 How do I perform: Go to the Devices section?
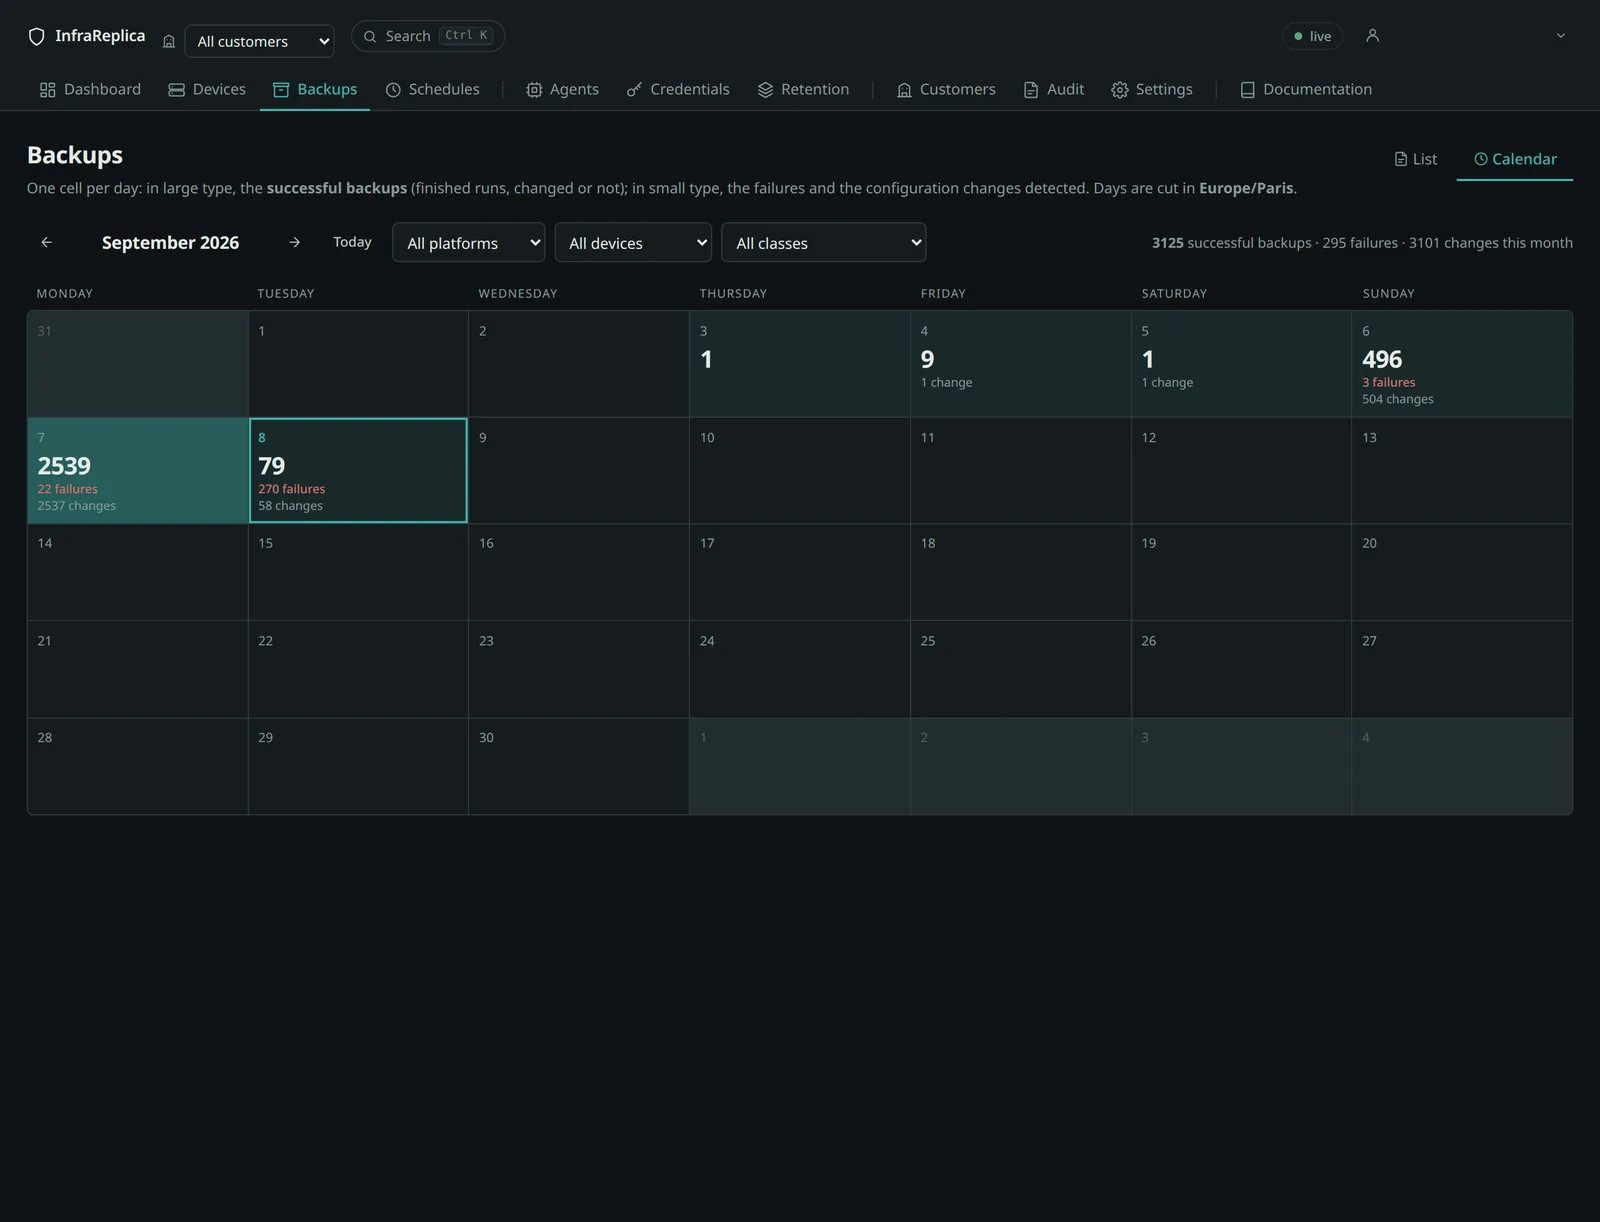[207, 89]
